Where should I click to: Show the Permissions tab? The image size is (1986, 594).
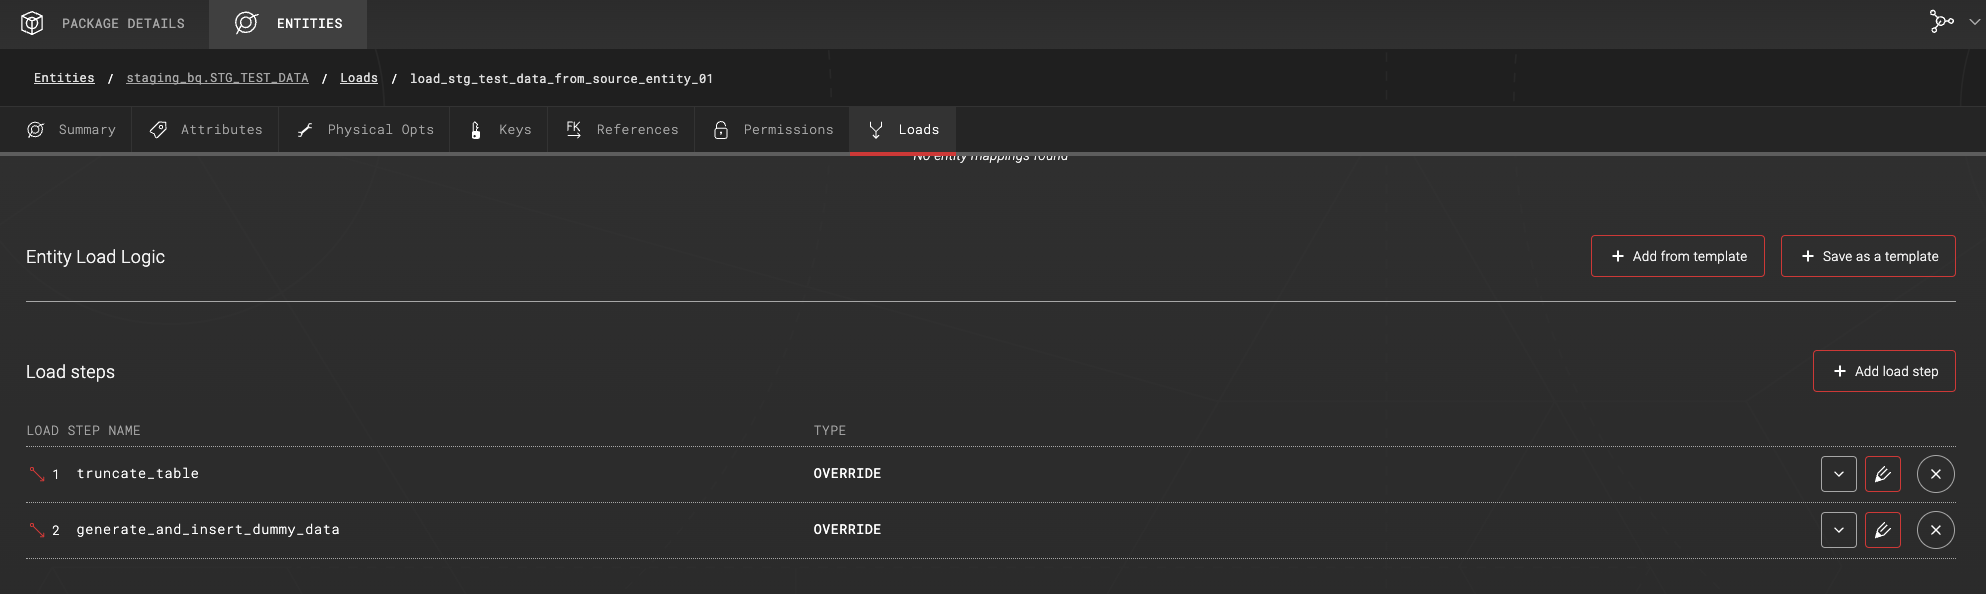tap(772, 130)
